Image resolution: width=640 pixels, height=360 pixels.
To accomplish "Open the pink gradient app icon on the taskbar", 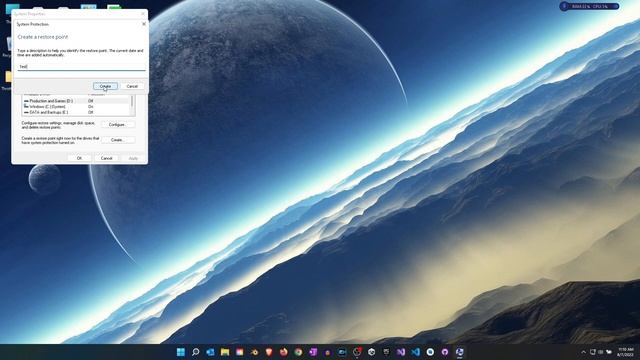I will [x=240, y=352].
